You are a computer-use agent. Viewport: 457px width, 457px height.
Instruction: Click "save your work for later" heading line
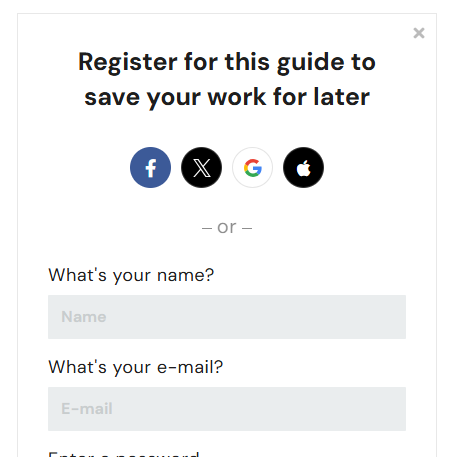227,98
